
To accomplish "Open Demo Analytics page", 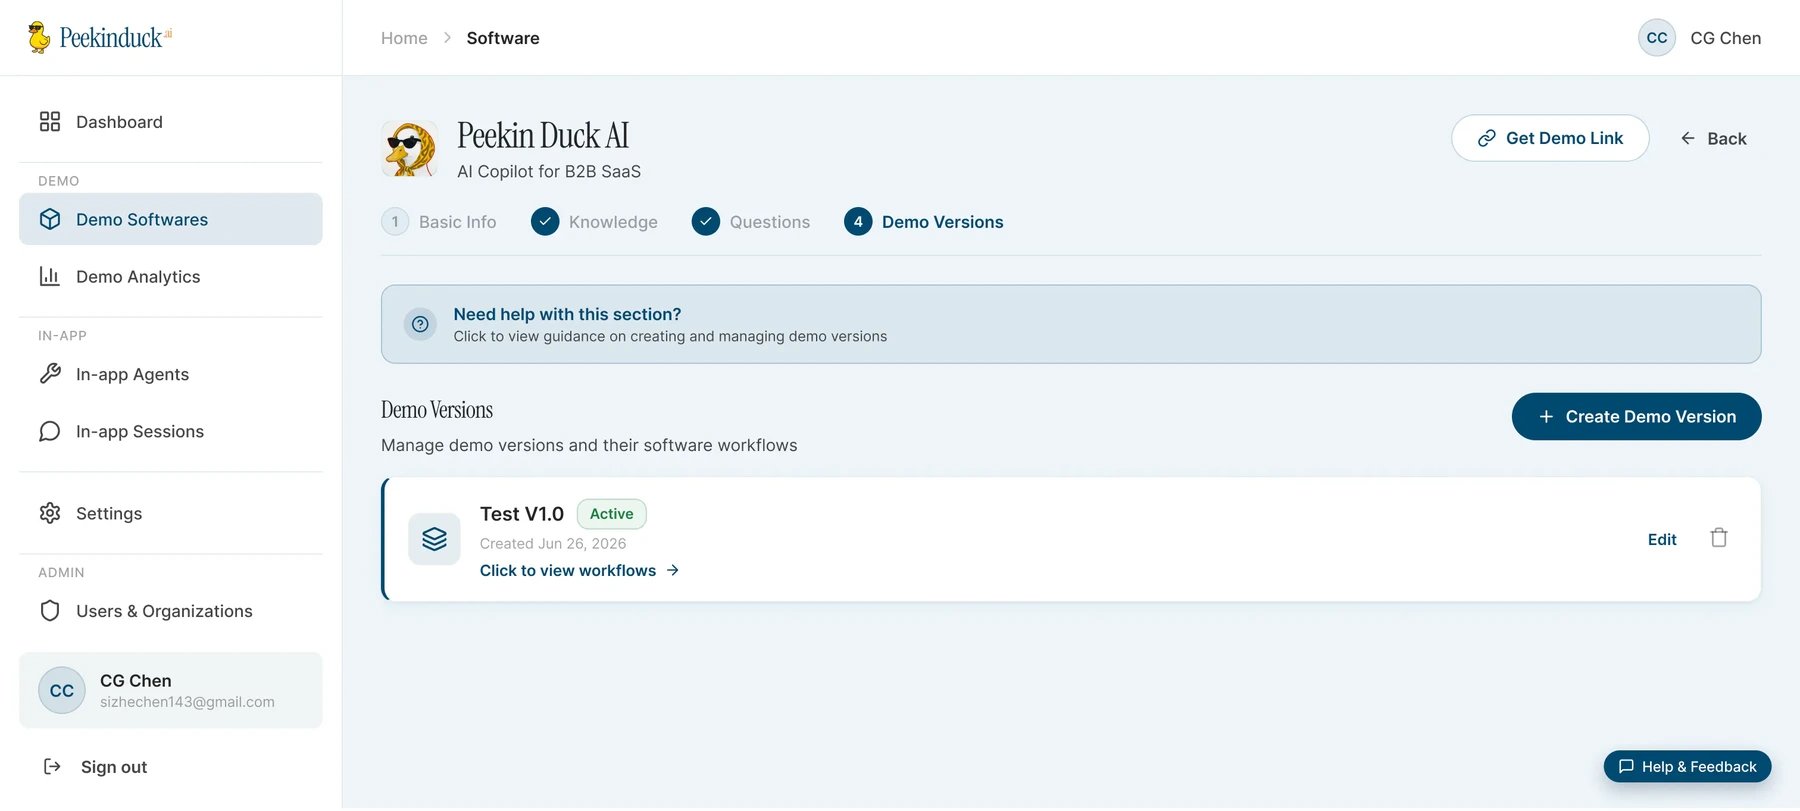I will (x=171, y=277).
